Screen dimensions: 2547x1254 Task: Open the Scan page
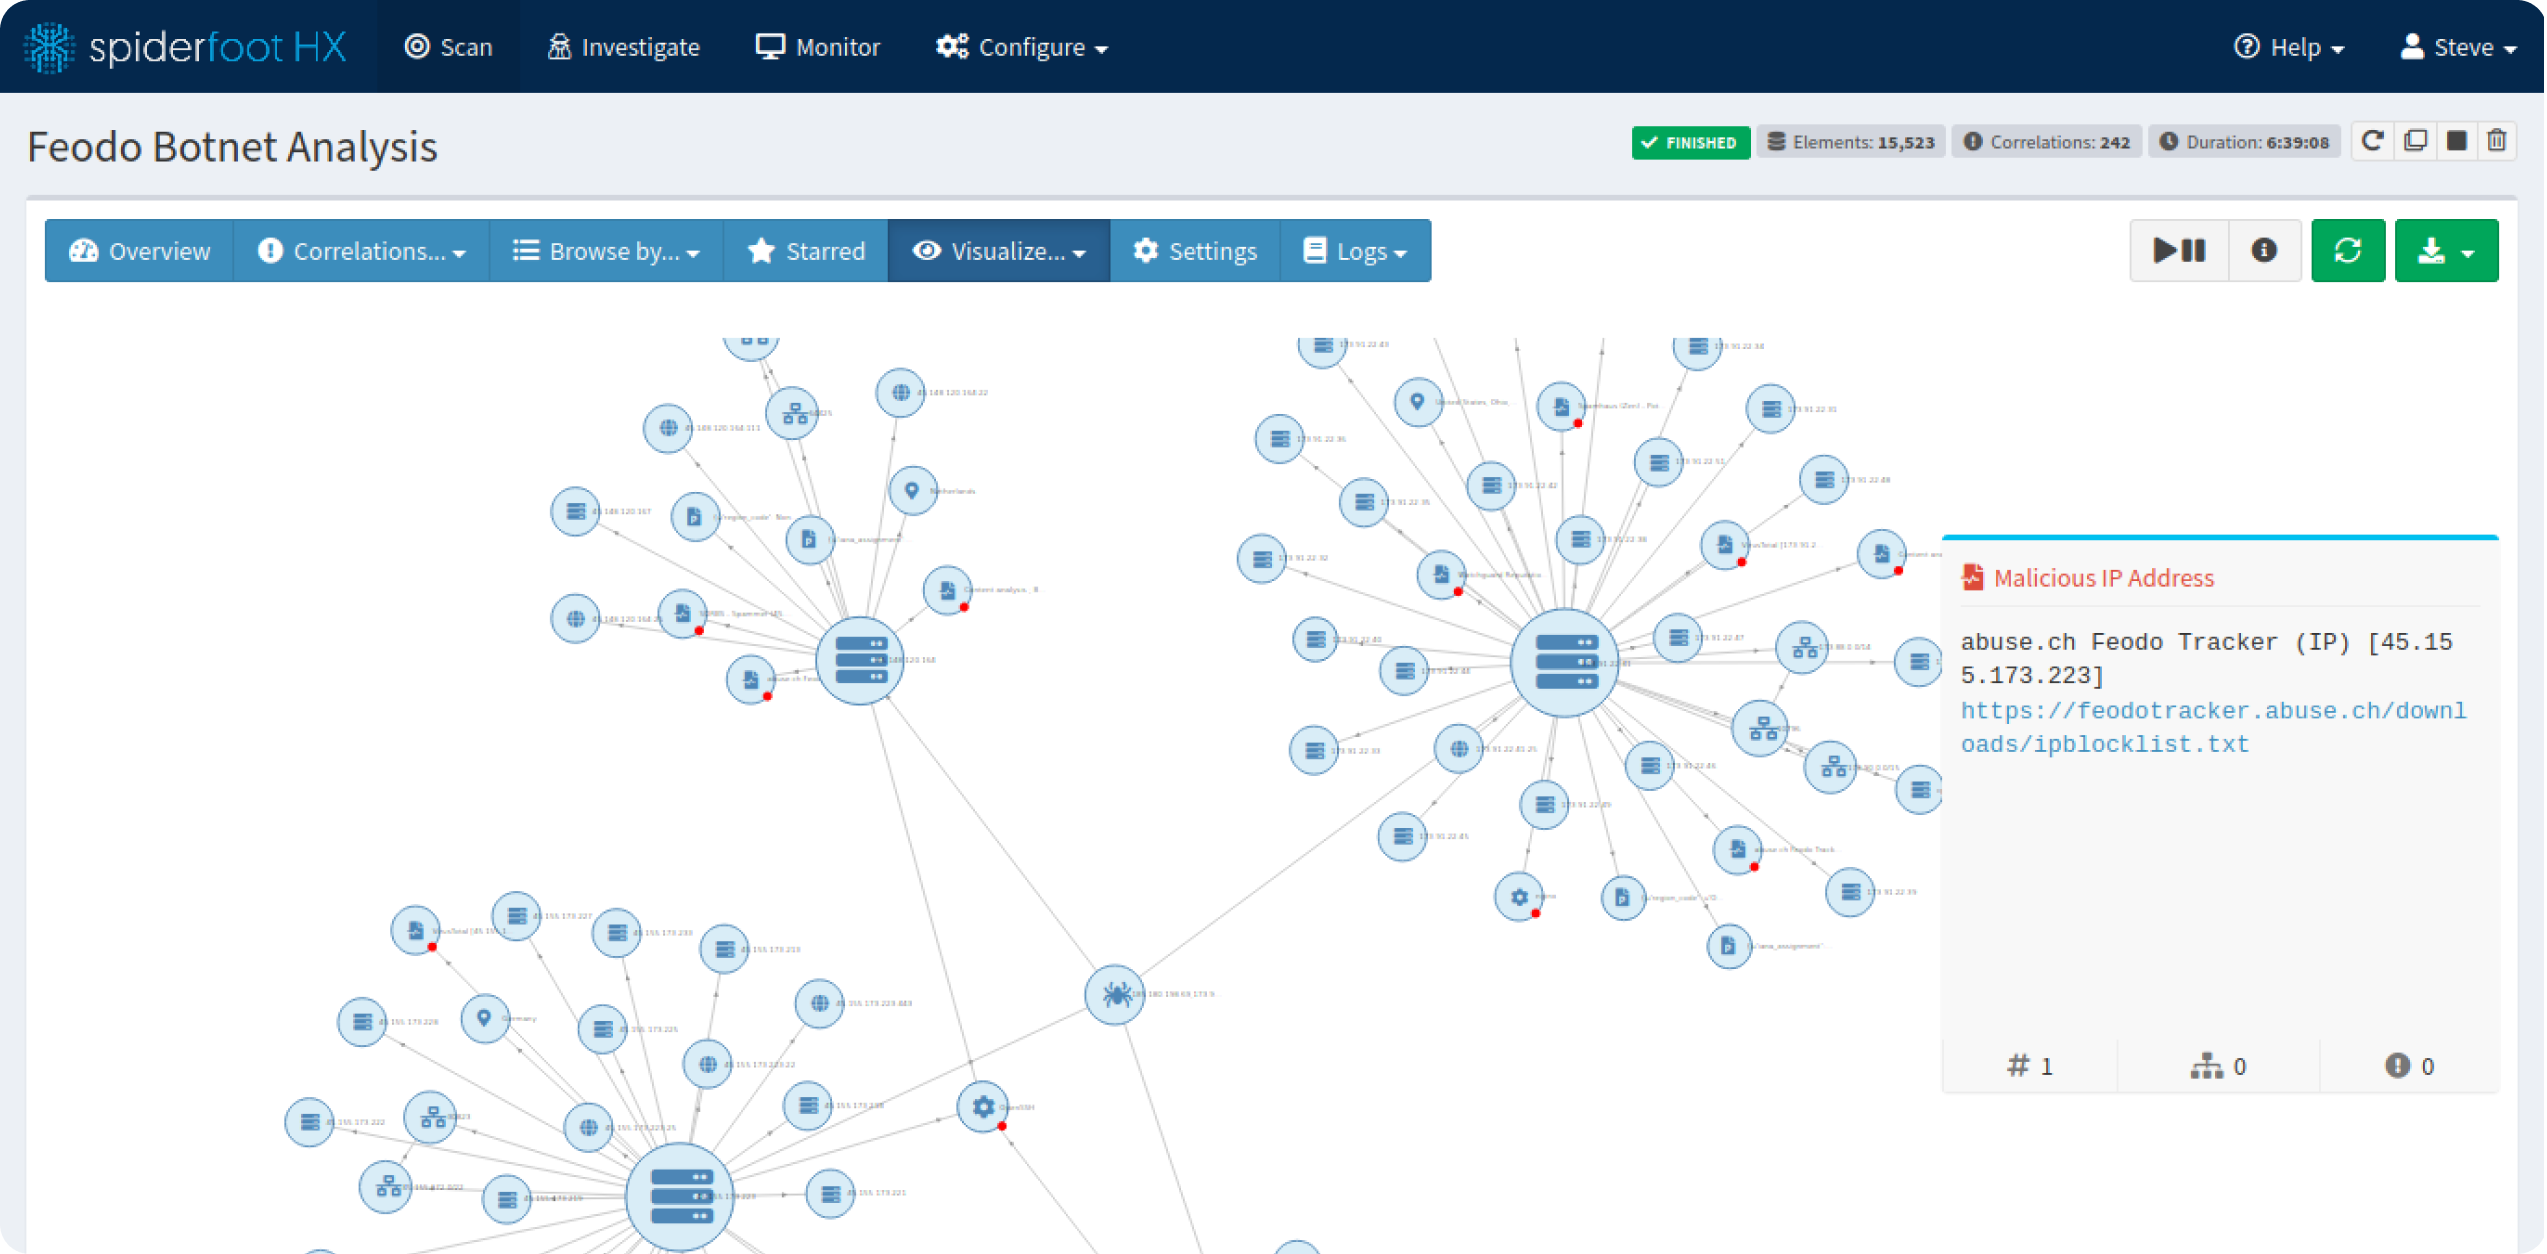[x=448, y=47]
